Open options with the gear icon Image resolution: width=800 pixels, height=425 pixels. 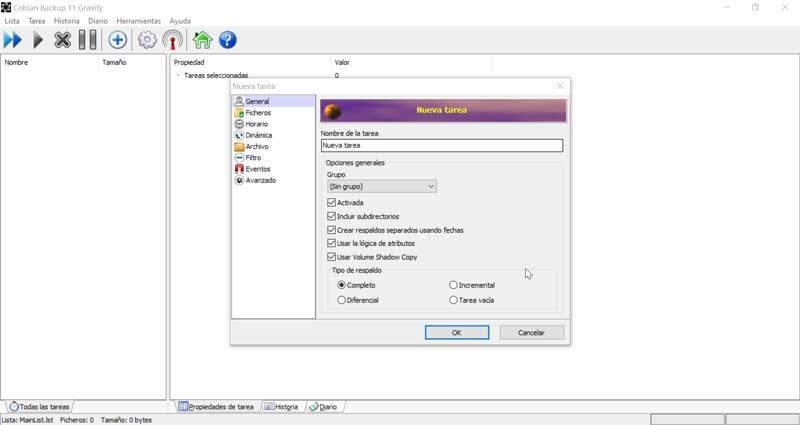pyautogui.click(x=147, y=40)
